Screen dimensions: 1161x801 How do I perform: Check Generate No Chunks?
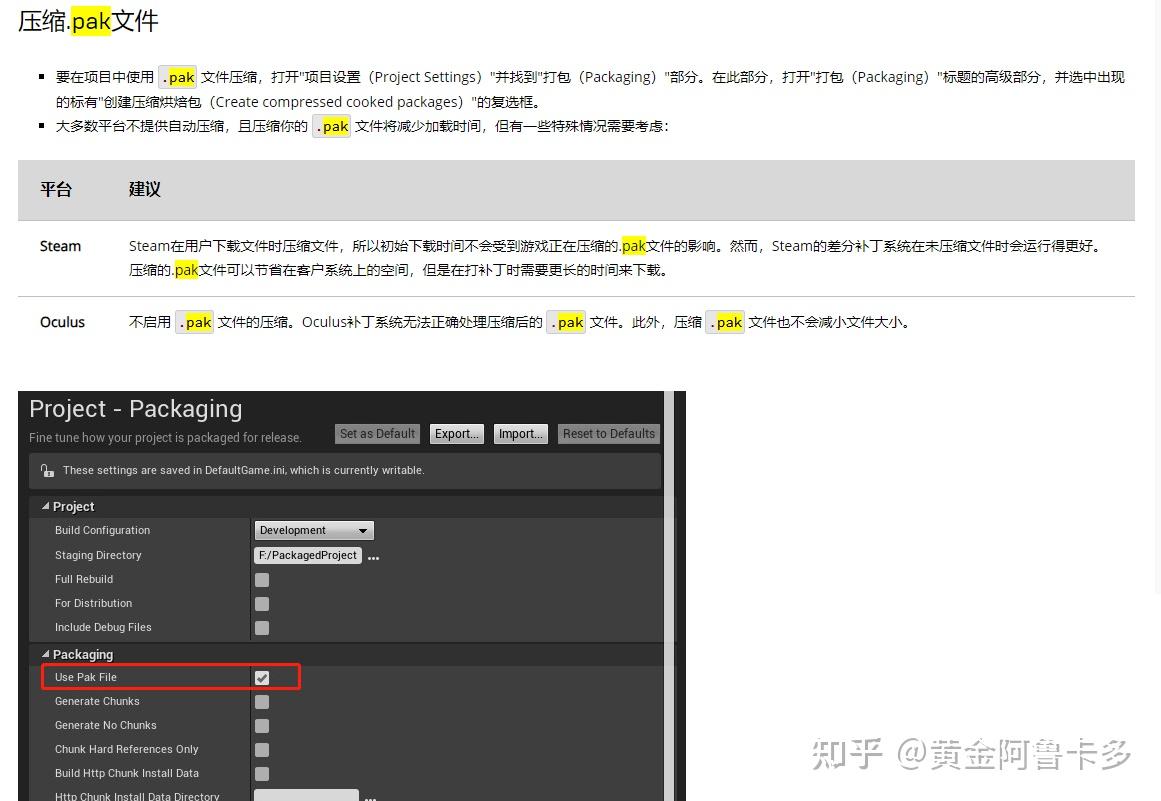pyautogui.click(x=261, y=725)
